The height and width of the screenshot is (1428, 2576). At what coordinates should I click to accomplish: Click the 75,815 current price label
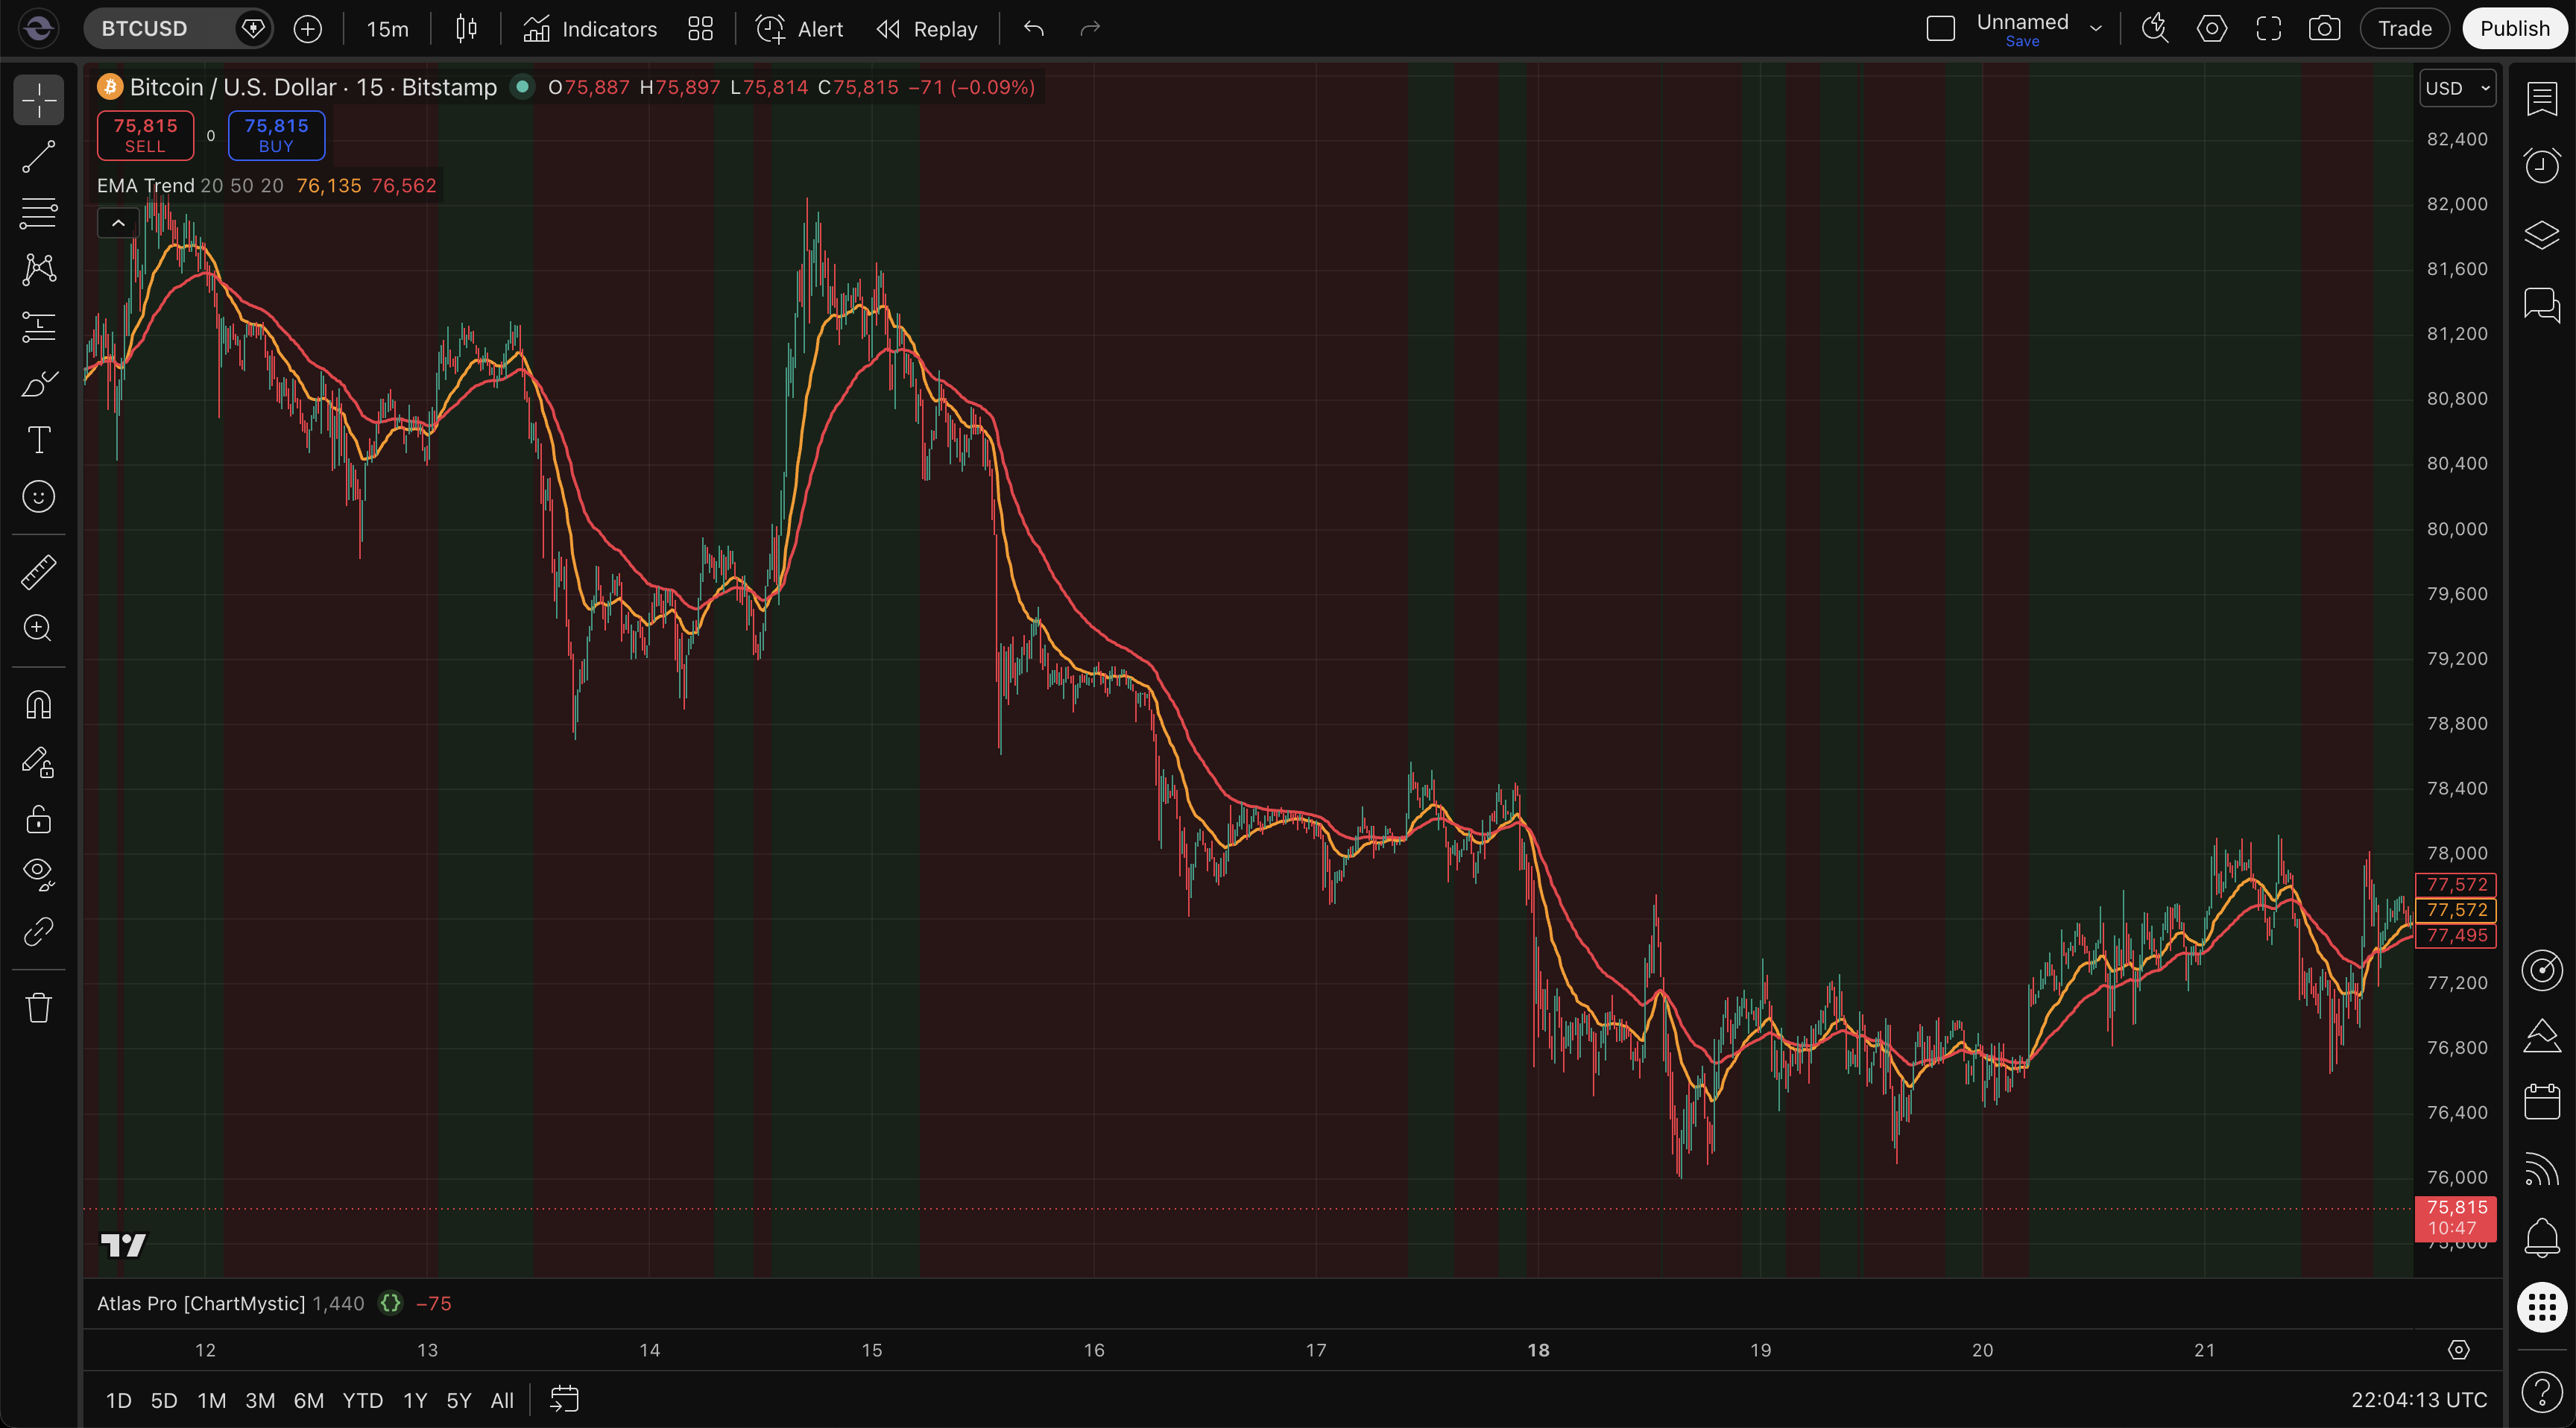click(2455, 1218)
